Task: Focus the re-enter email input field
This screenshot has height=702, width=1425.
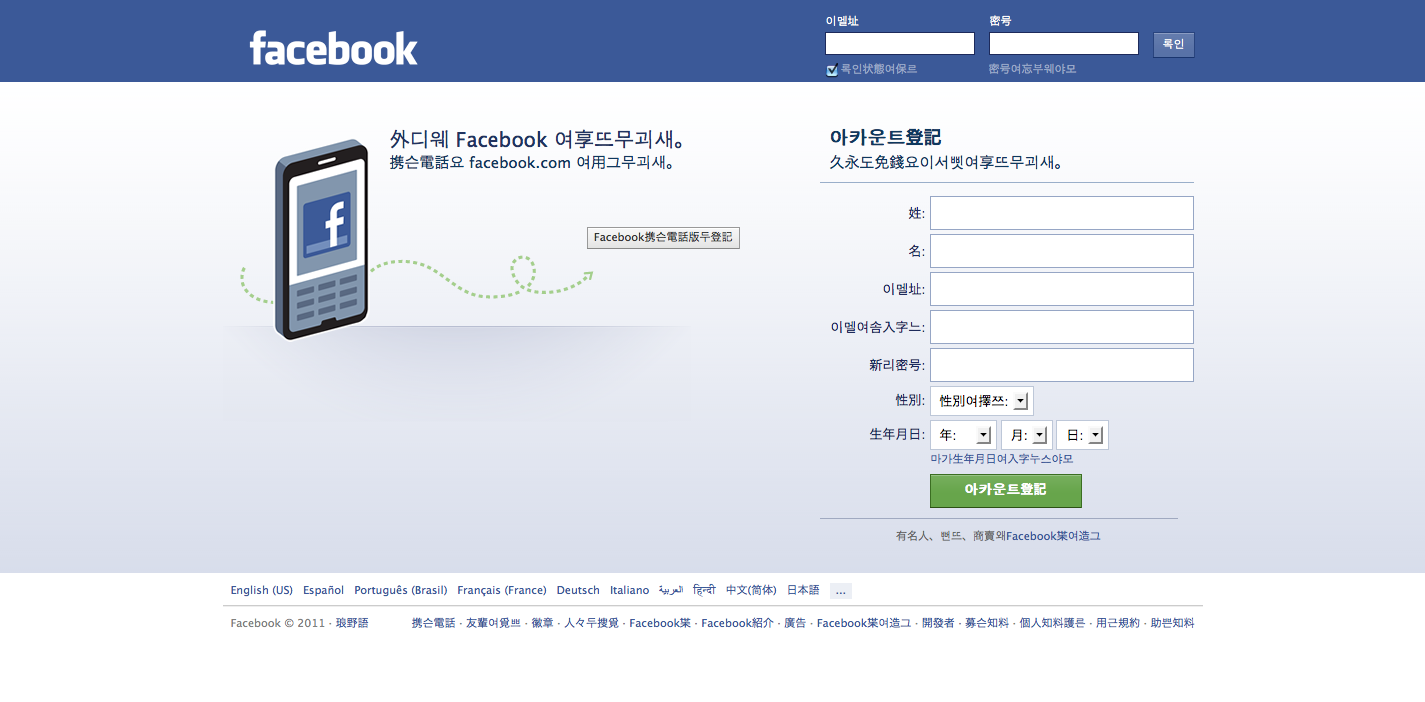Action: (x=1062, y=327)
